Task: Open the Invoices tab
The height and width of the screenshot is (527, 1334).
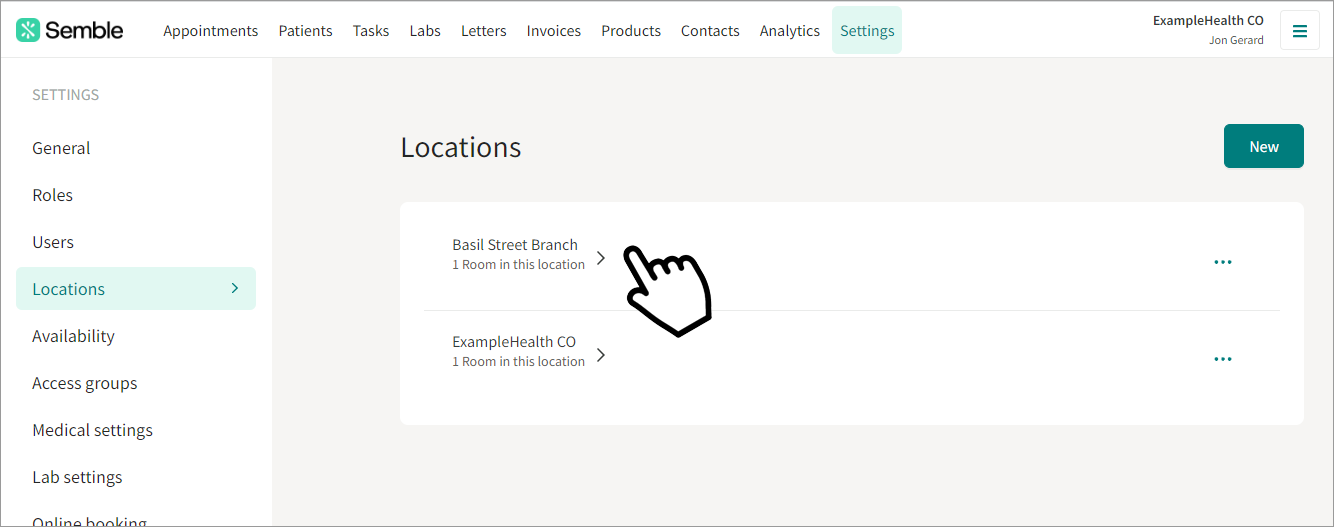Action: [554, 31]
